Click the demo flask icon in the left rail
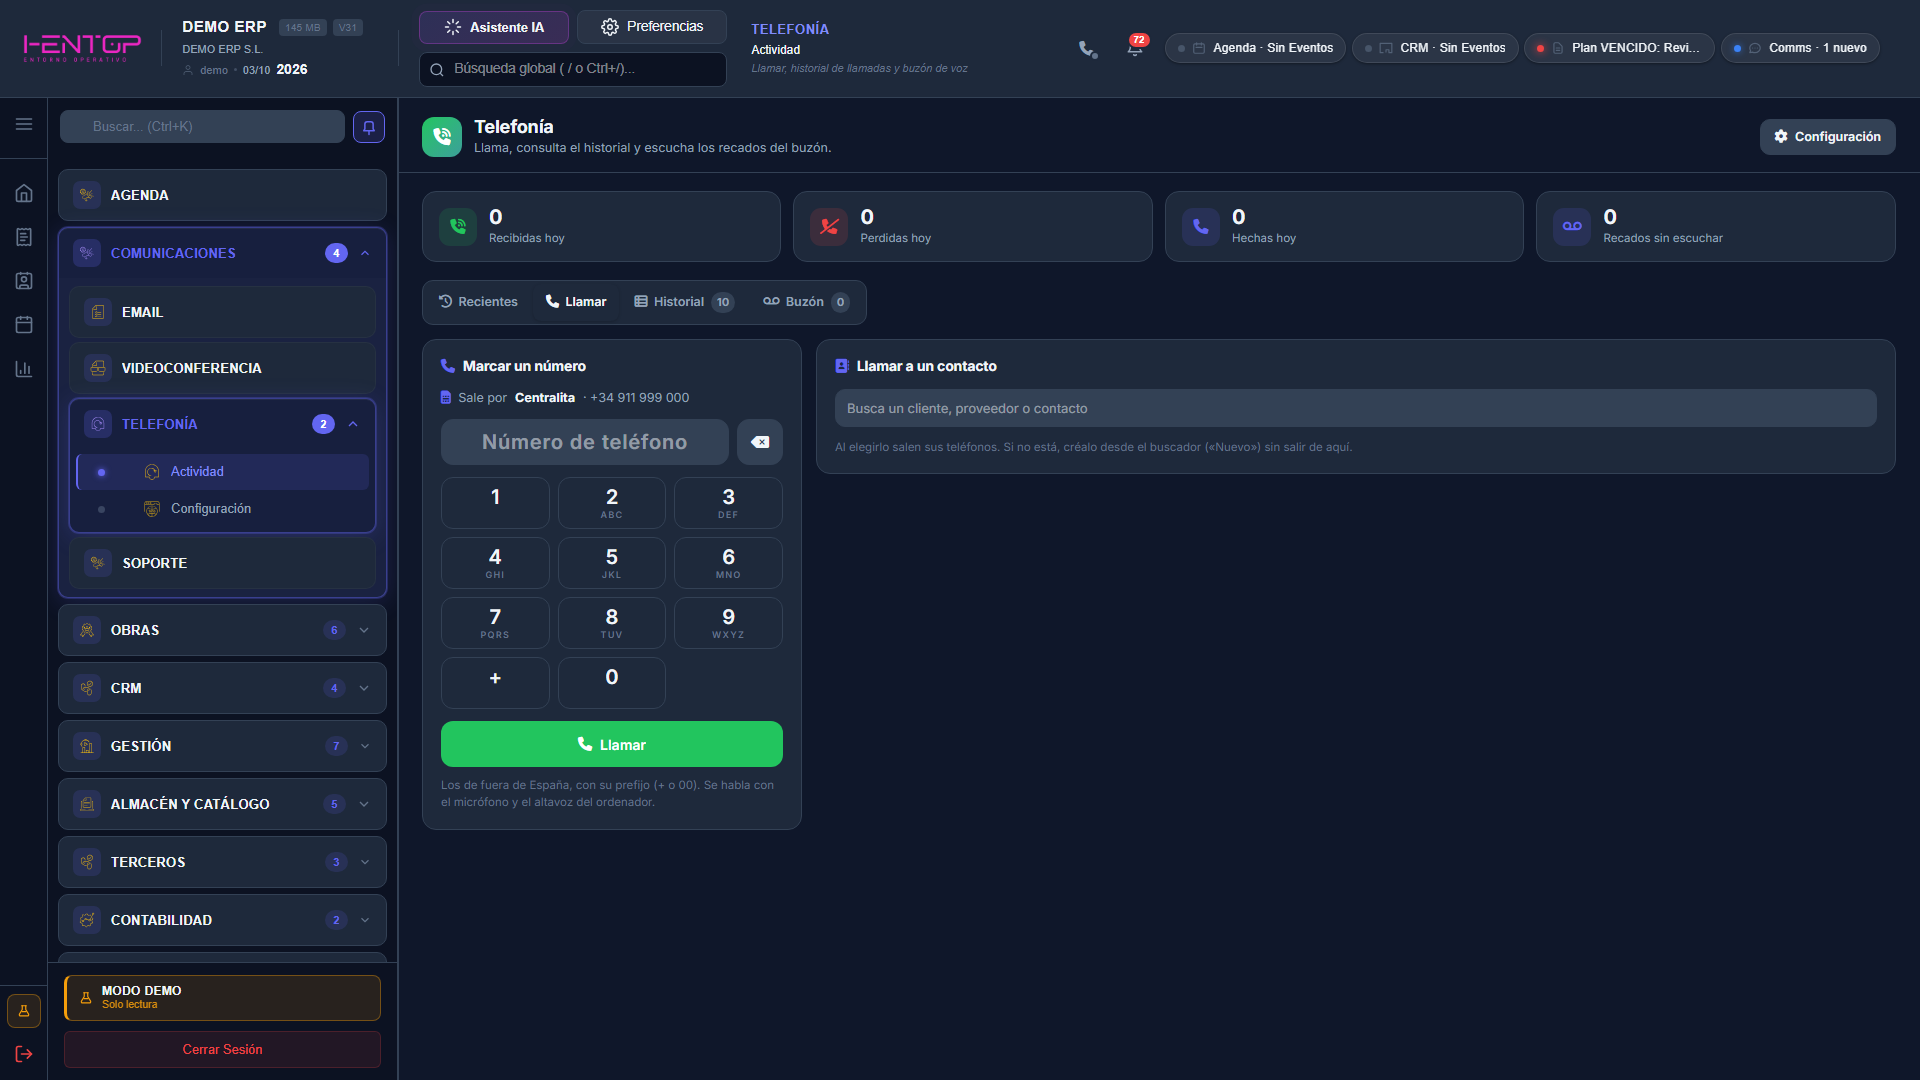 pos(24,1011)
